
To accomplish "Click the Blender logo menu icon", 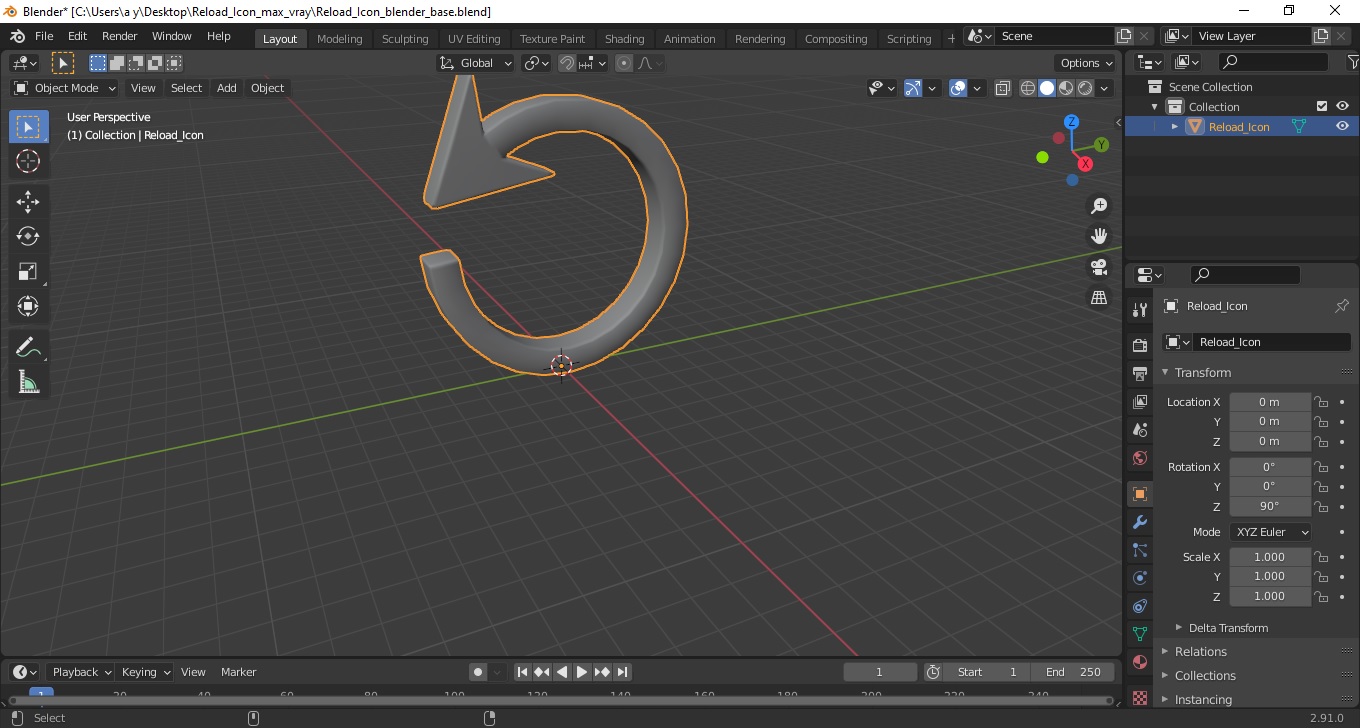I will point(17,36).
